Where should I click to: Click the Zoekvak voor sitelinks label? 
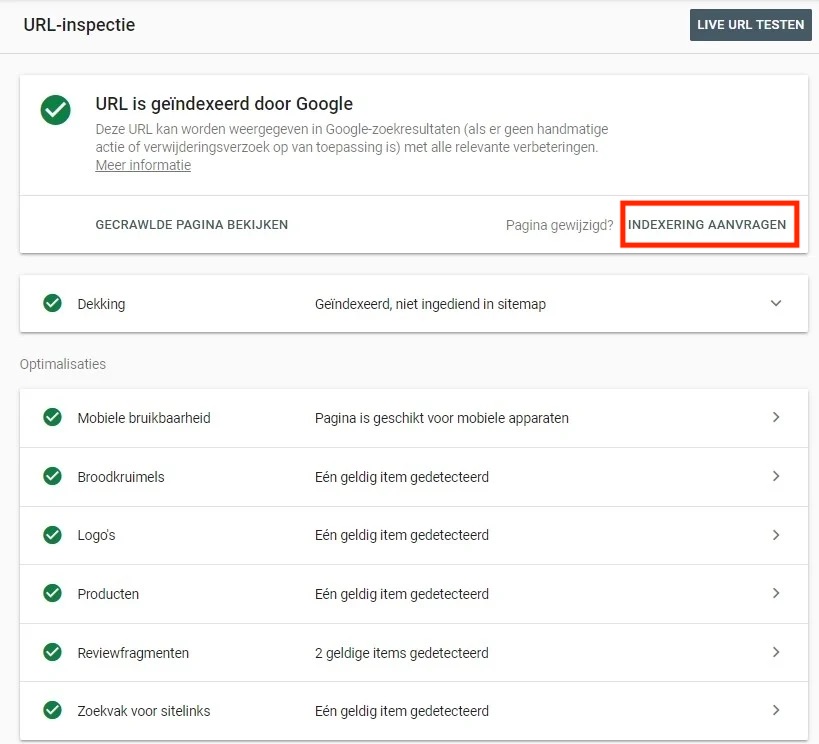point(144,711)
